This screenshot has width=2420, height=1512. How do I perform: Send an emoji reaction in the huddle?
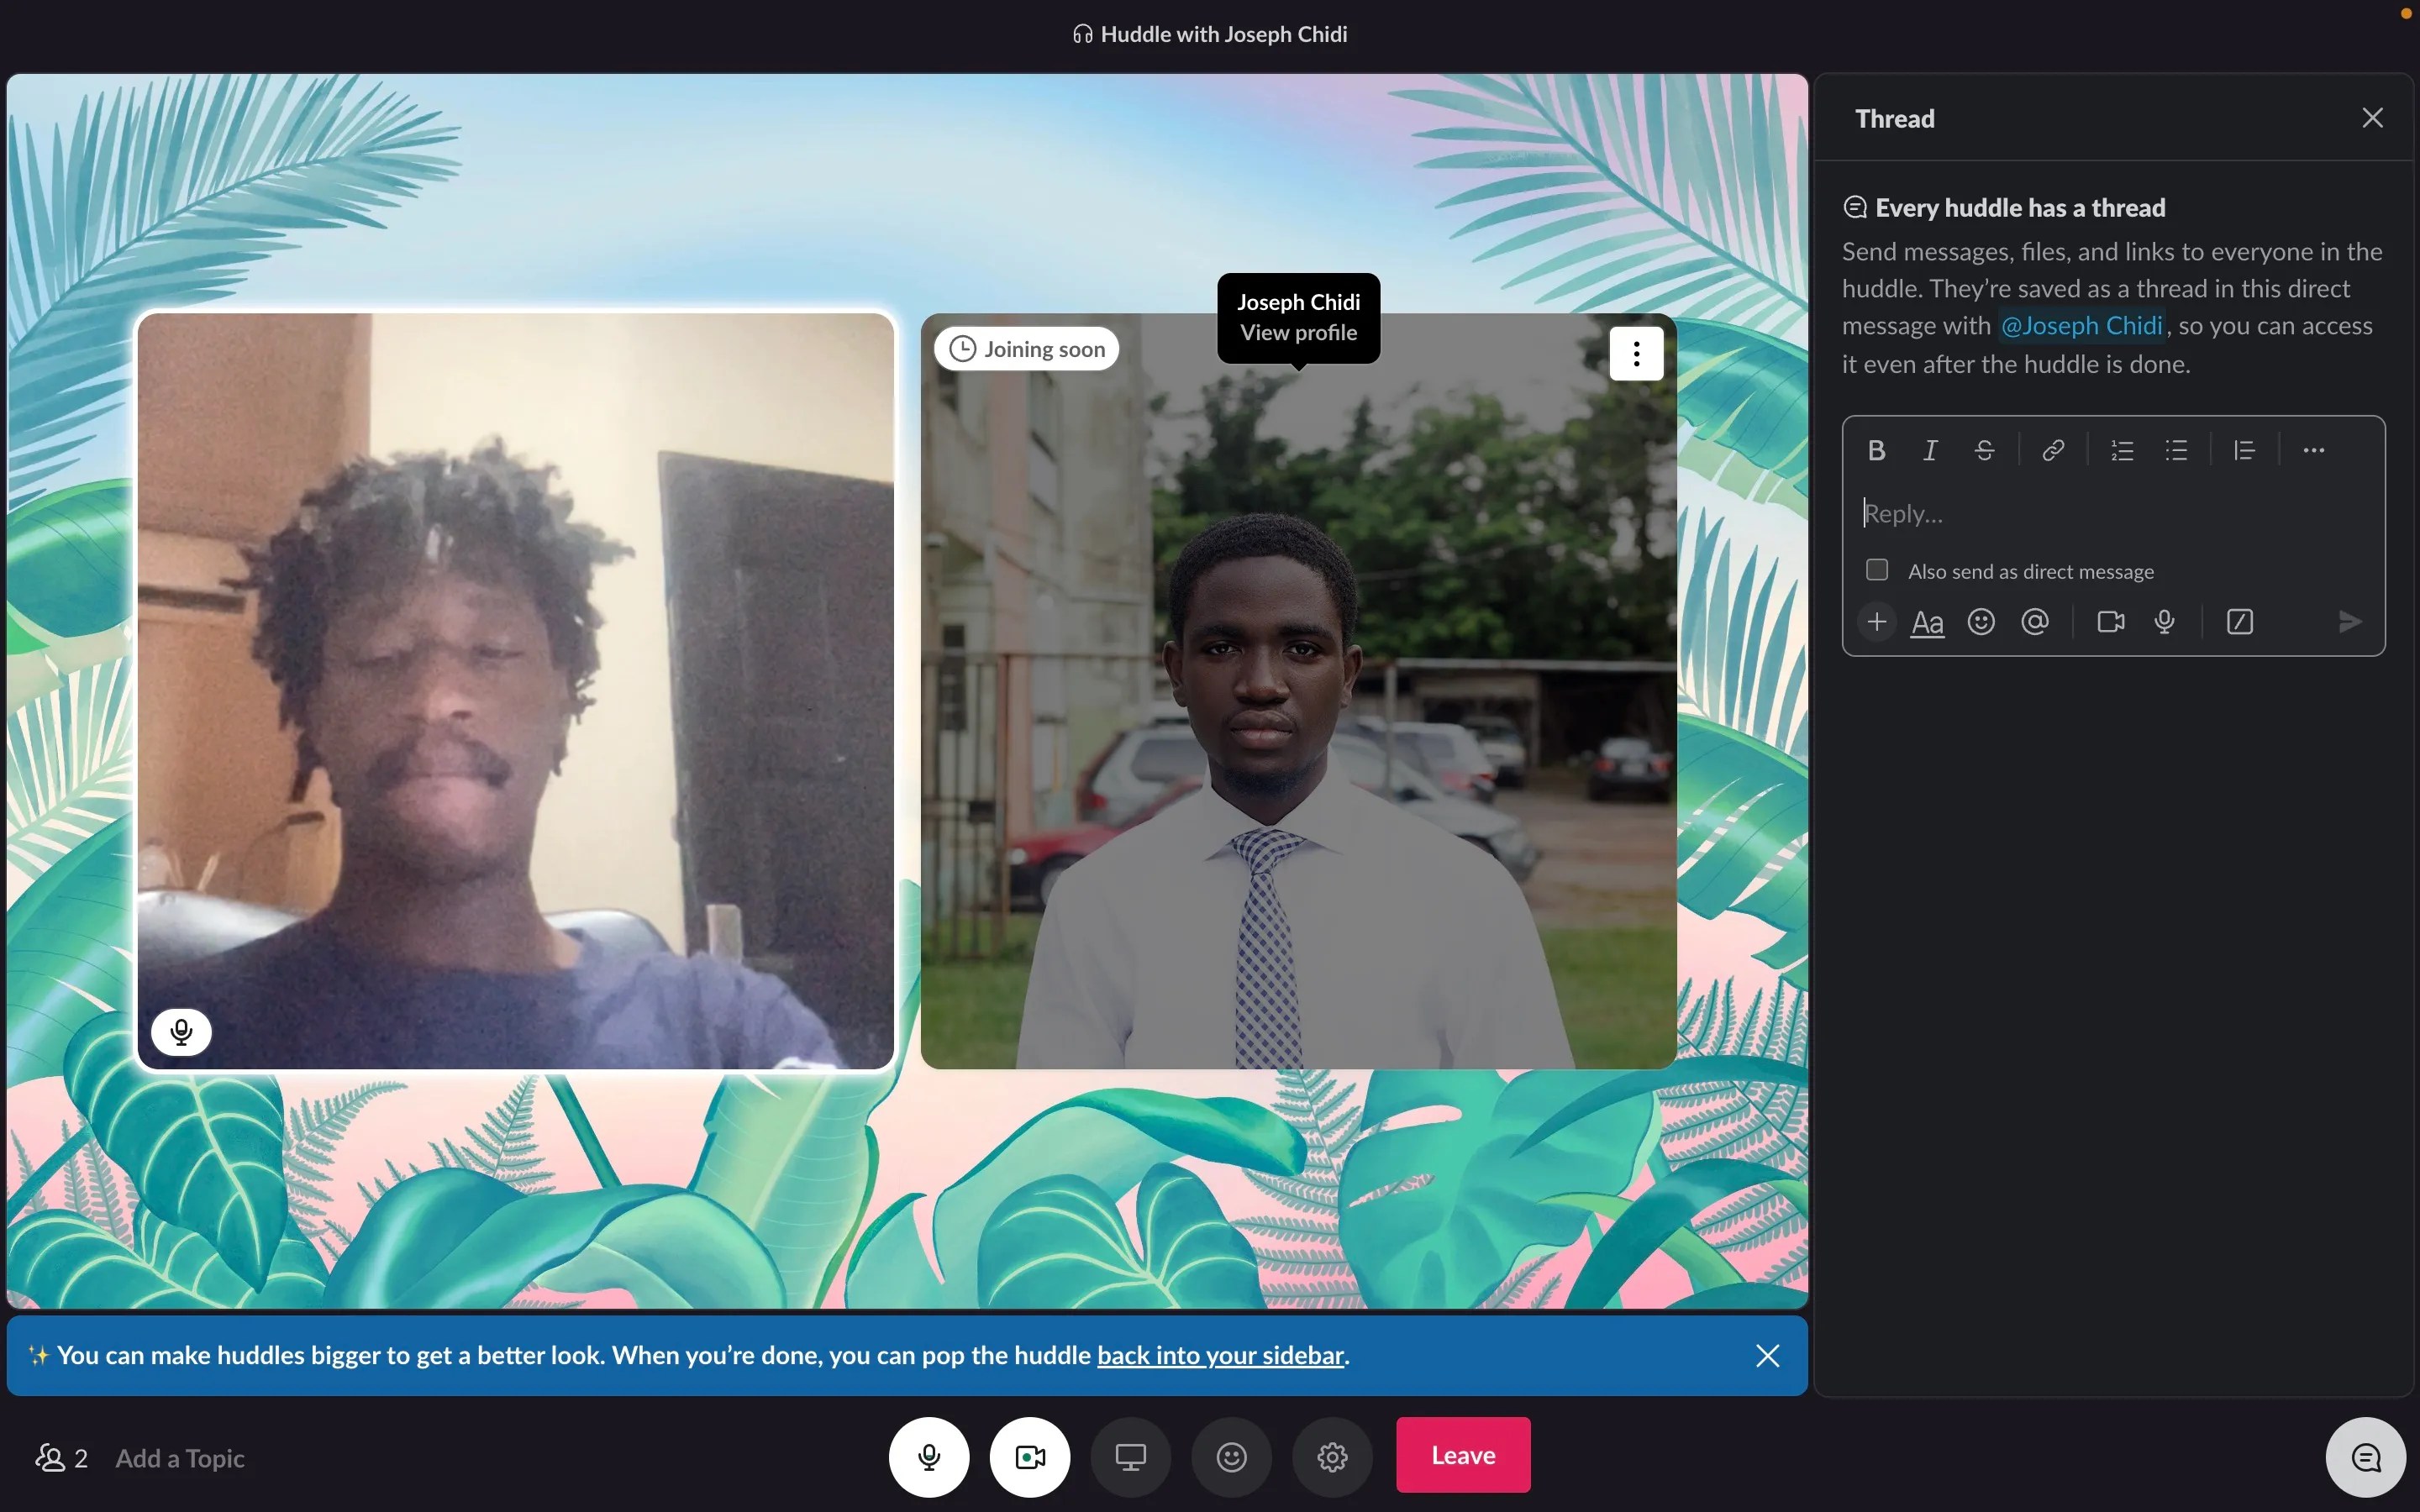[1230, 1456]
